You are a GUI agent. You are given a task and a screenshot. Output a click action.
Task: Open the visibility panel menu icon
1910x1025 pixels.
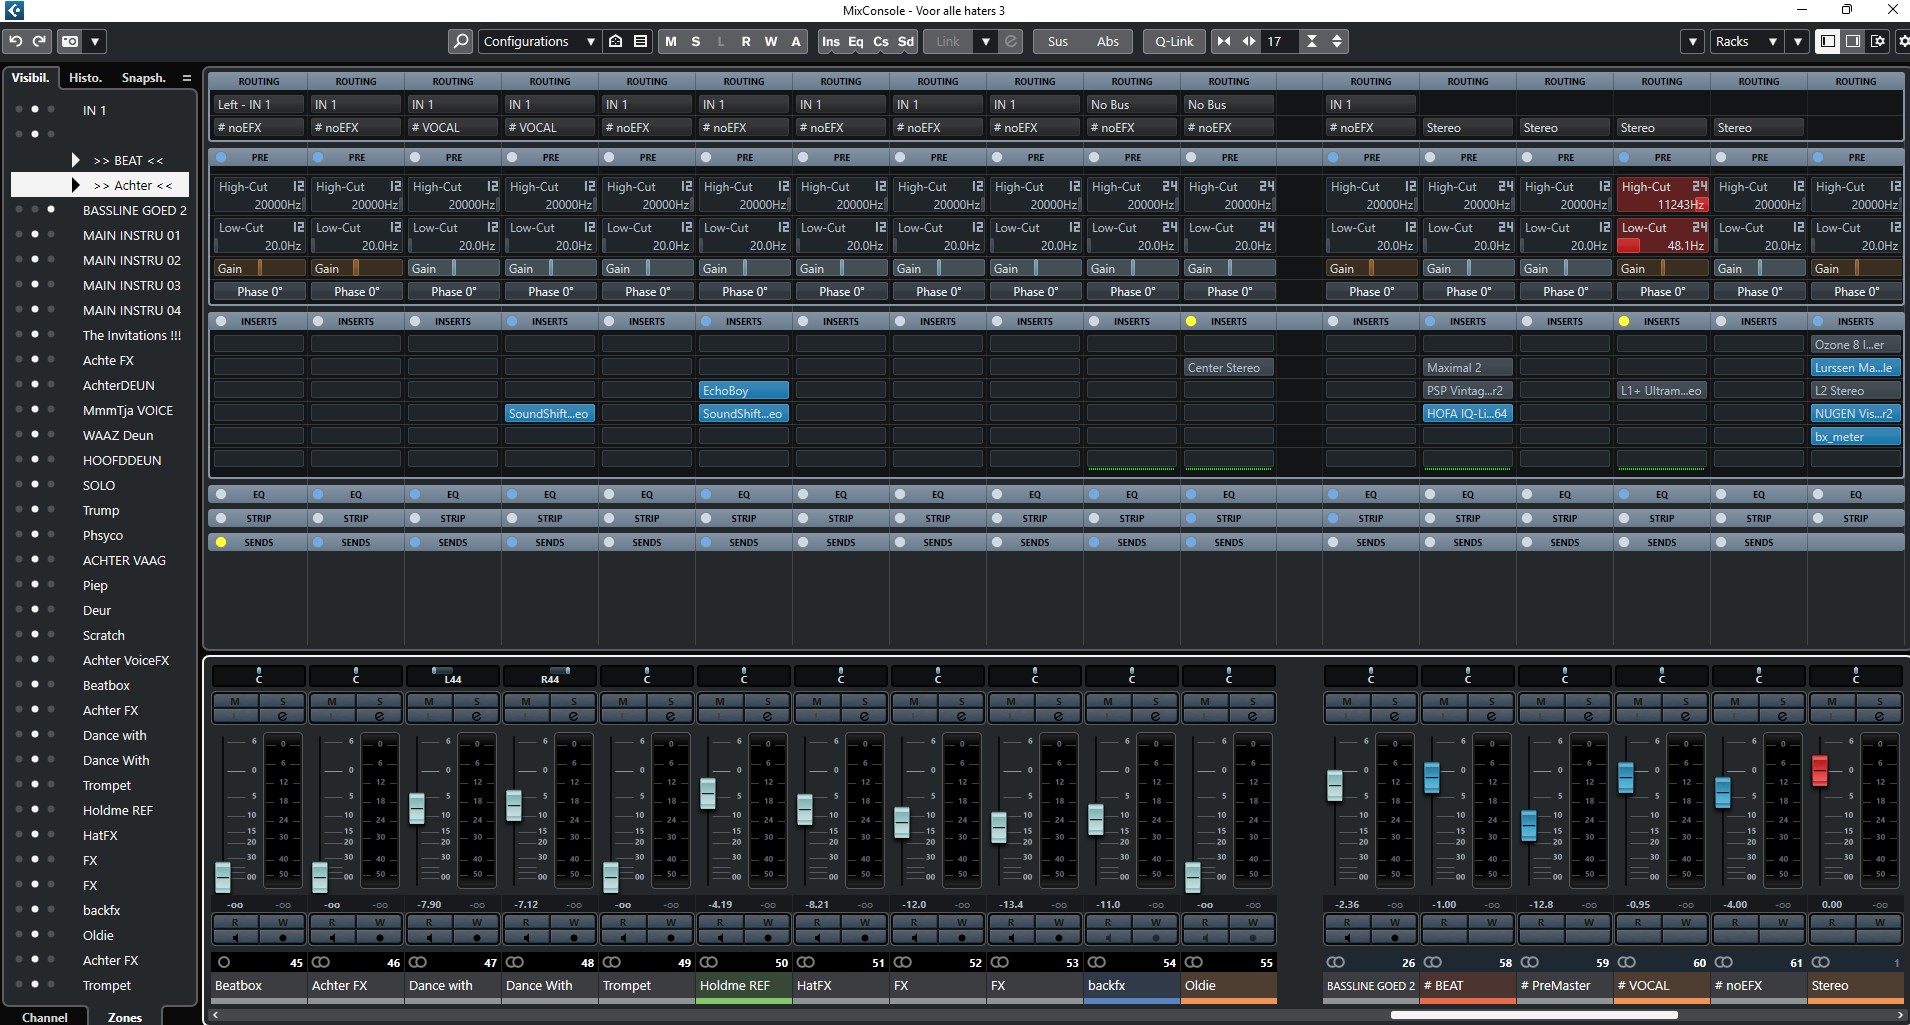pyautogui.click(x=186, y=77)
